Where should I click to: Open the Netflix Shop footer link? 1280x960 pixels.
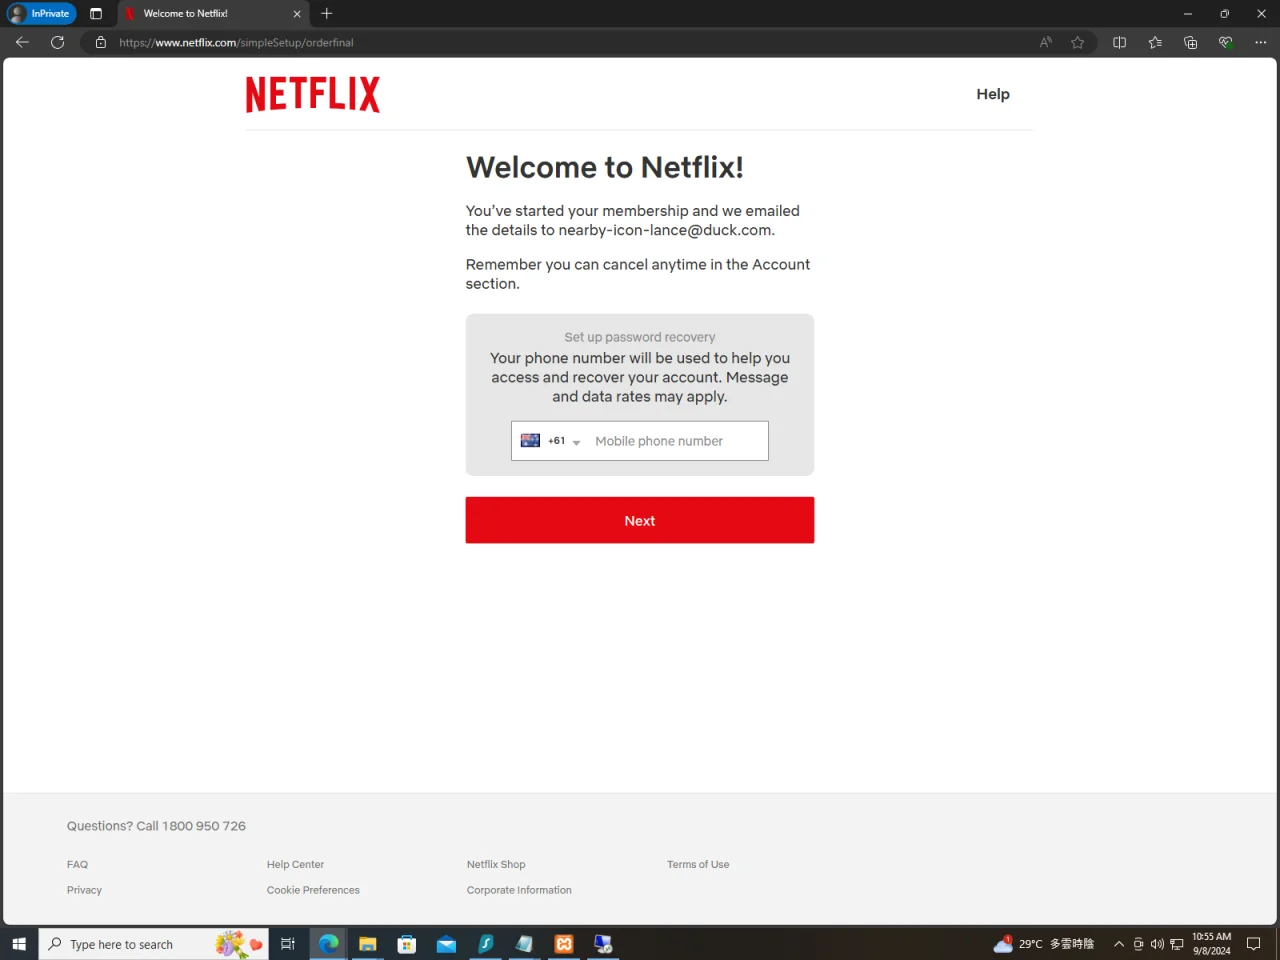(x=496, y=864)
